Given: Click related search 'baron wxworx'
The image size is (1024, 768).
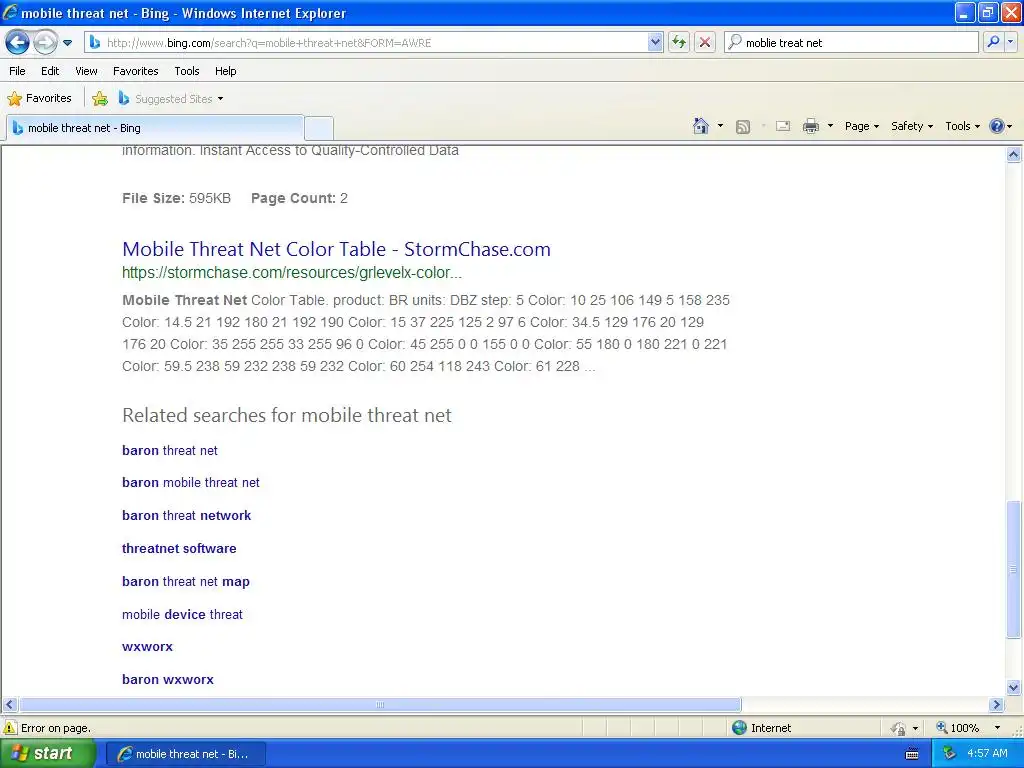Looking at the screenshot, I should [168, 679].
